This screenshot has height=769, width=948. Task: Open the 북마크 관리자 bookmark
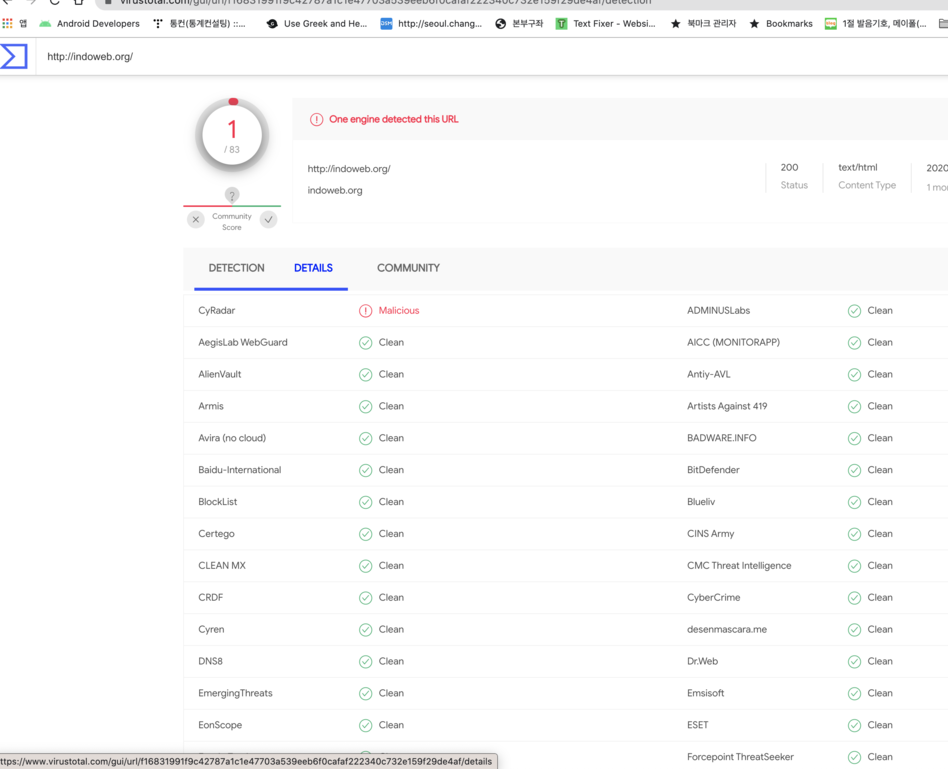tap(702, 23)
